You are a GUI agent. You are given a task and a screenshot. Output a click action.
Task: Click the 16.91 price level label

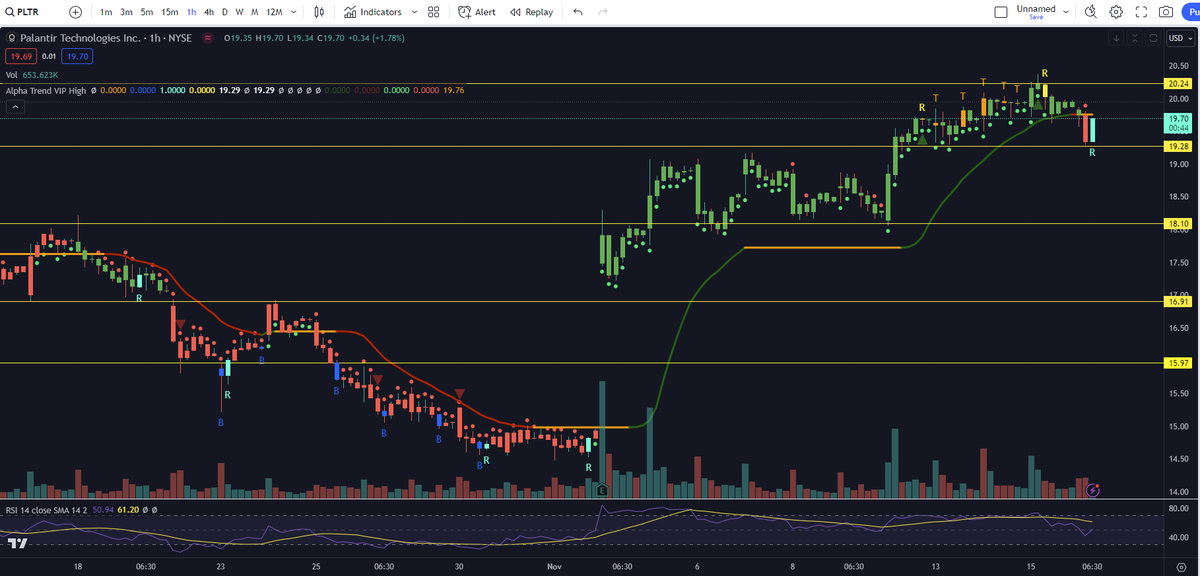click(1180, 301)
